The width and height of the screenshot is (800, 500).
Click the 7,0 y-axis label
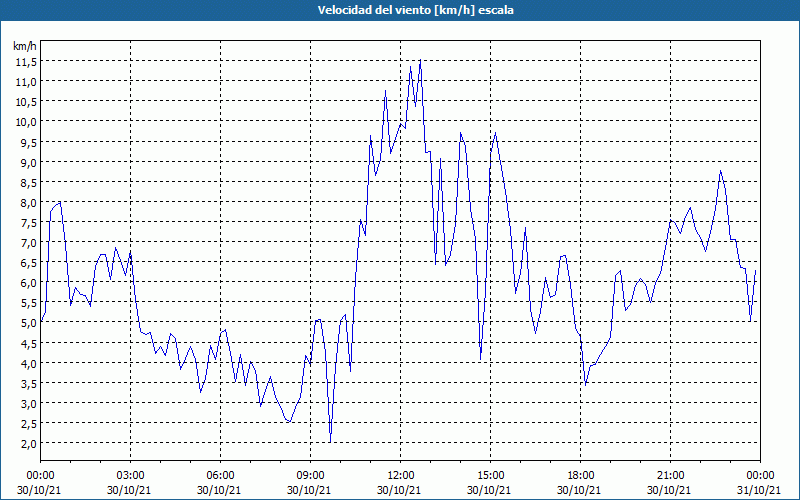pyautogui.click(x=29, y=242)
